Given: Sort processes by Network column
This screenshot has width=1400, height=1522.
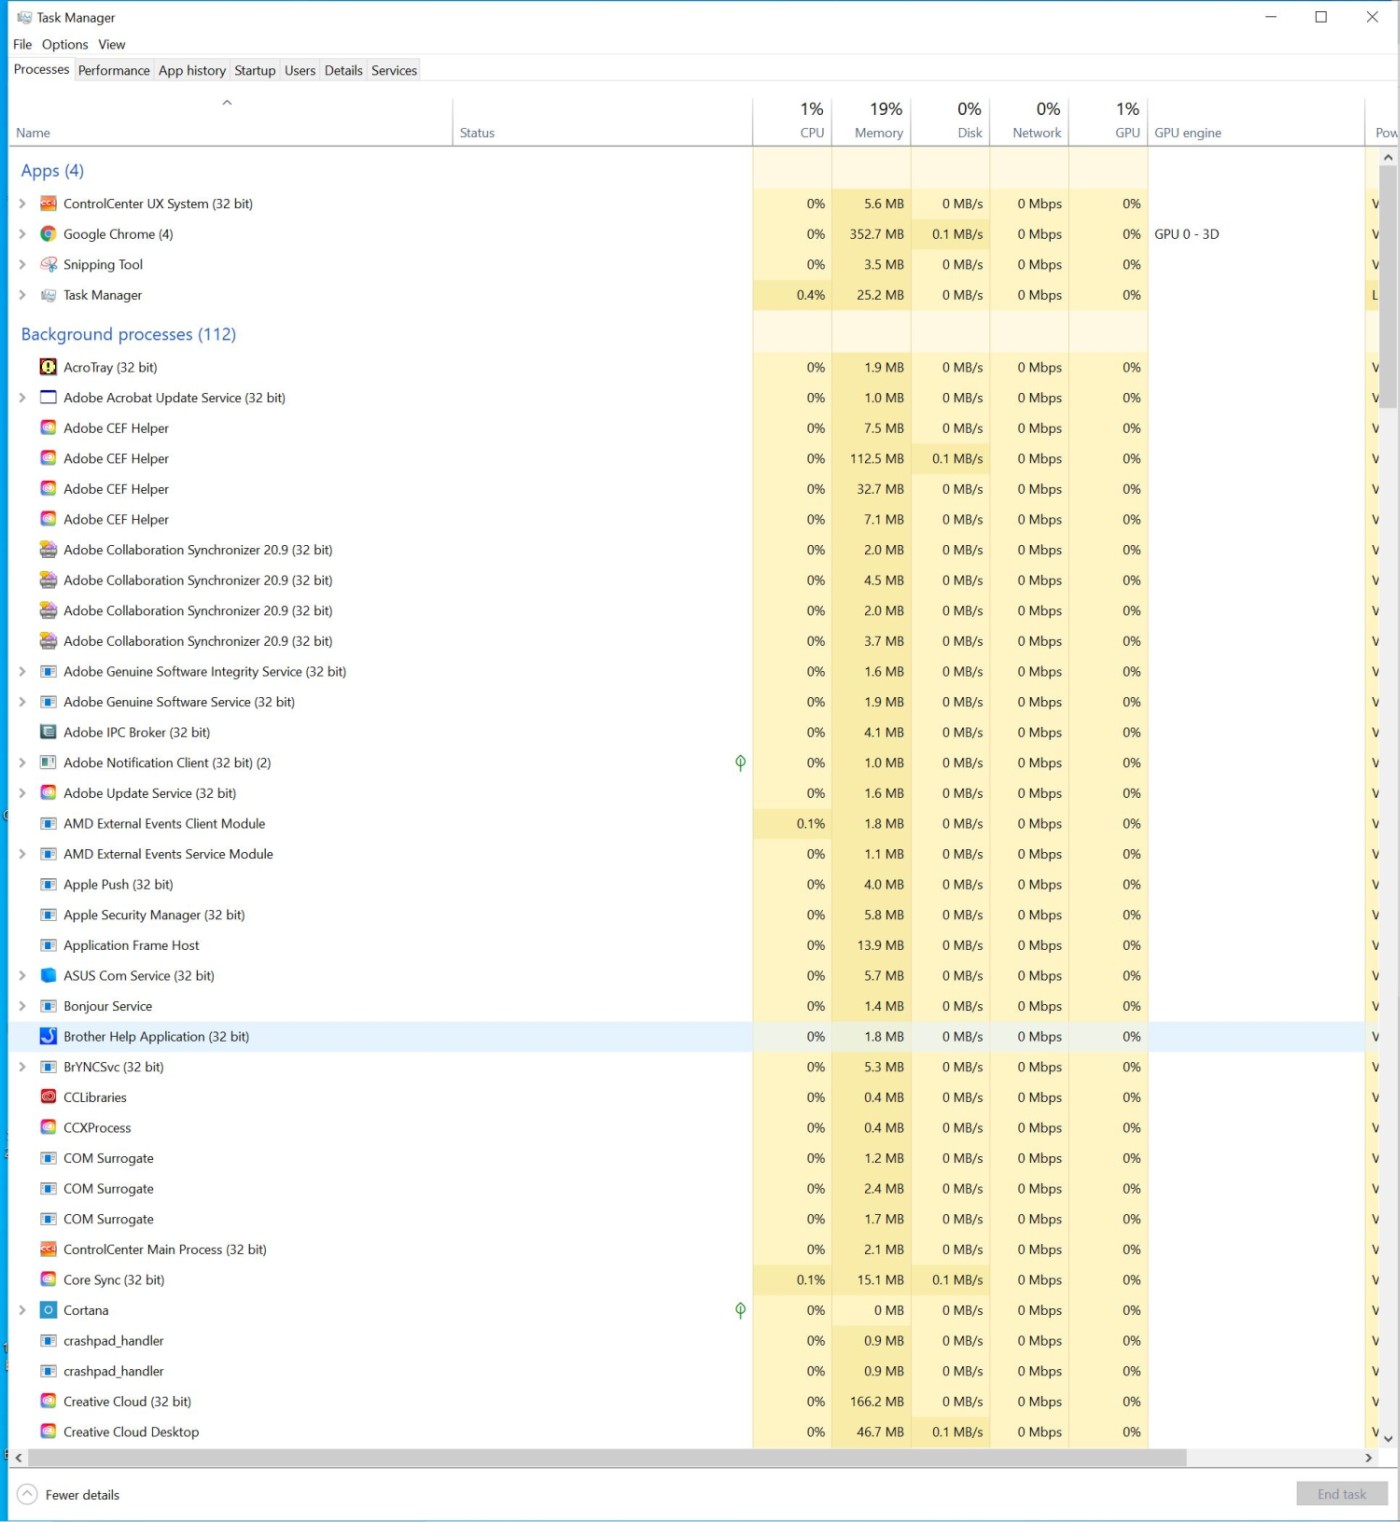Looking at the screenshot, I should coord(1029,121).
